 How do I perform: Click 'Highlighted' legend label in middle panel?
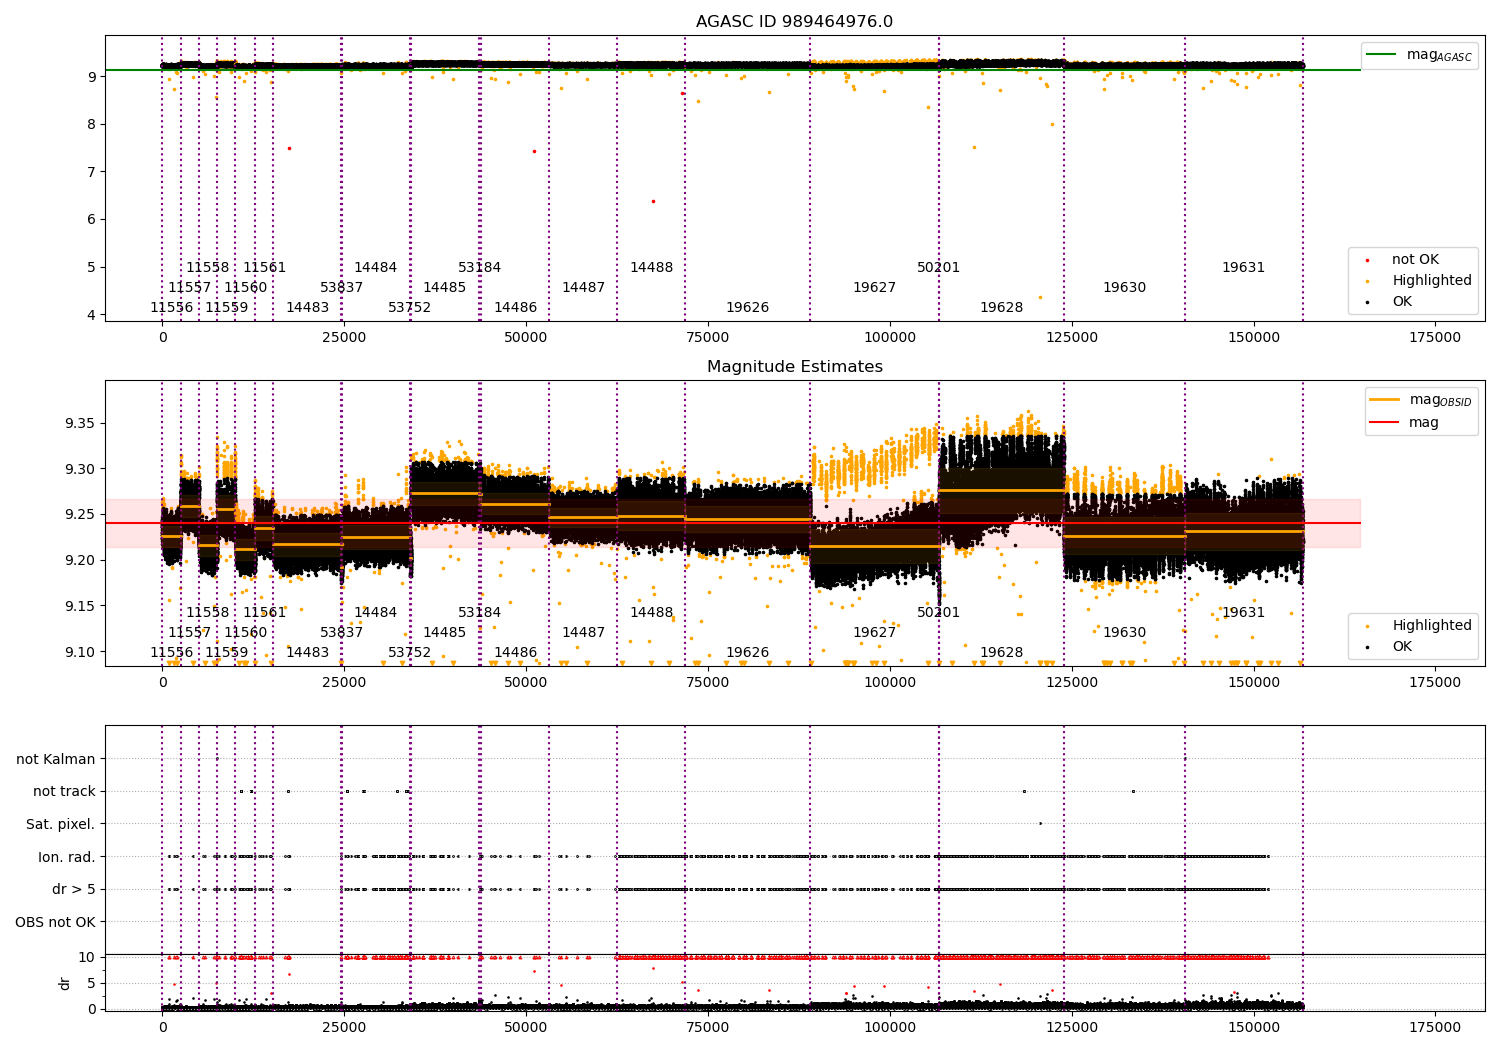1432,626
